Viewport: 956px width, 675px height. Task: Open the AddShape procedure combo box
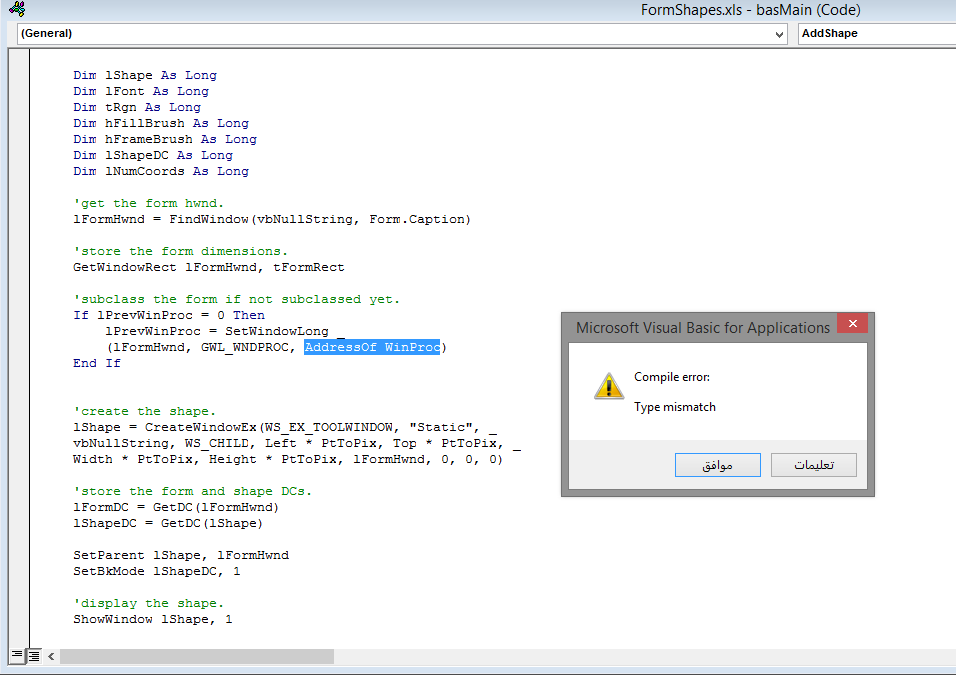pos(877,34)
